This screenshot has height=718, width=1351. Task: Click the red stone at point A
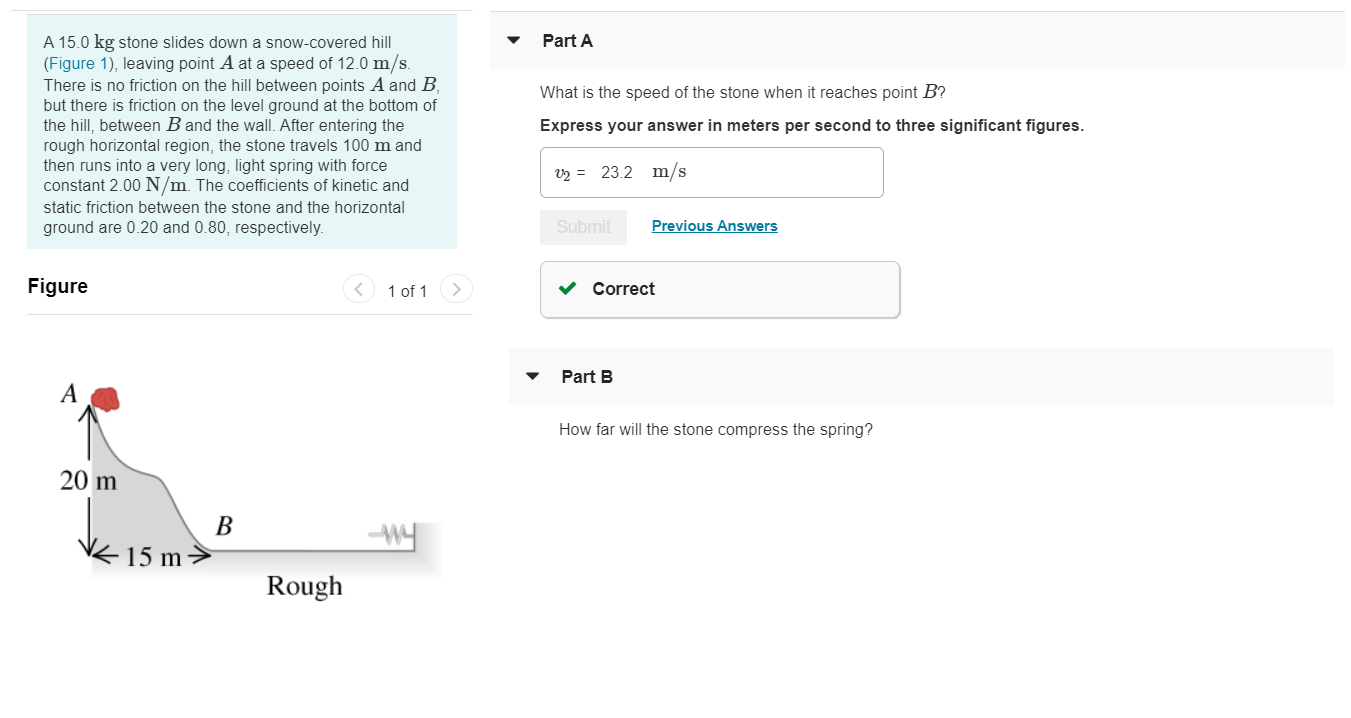click(x=105, y=399)
